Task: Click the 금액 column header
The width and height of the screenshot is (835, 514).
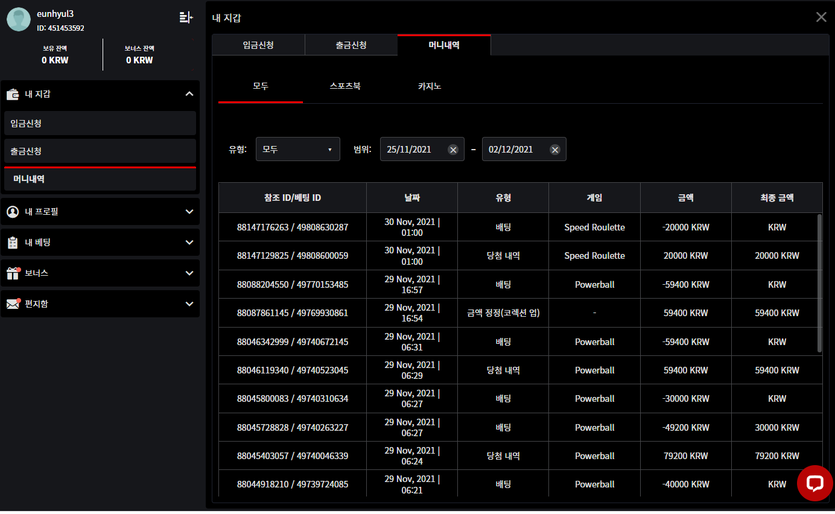Action: [686, 198]
